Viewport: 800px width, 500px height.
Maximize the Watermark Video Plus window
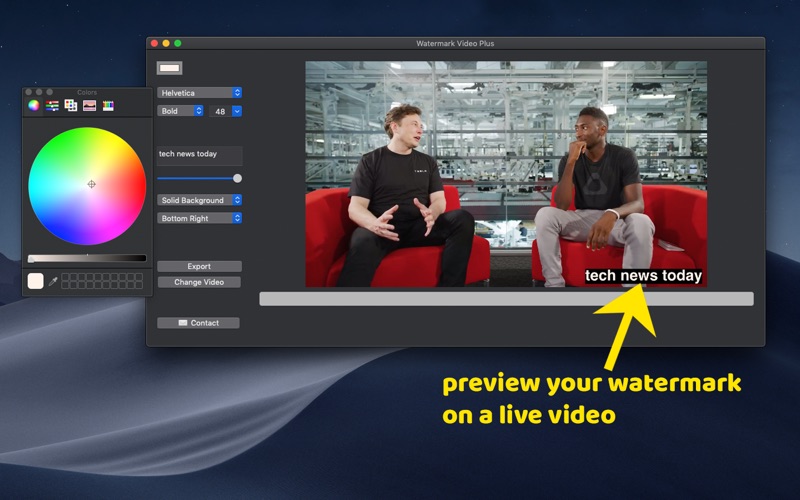[178, 43]
